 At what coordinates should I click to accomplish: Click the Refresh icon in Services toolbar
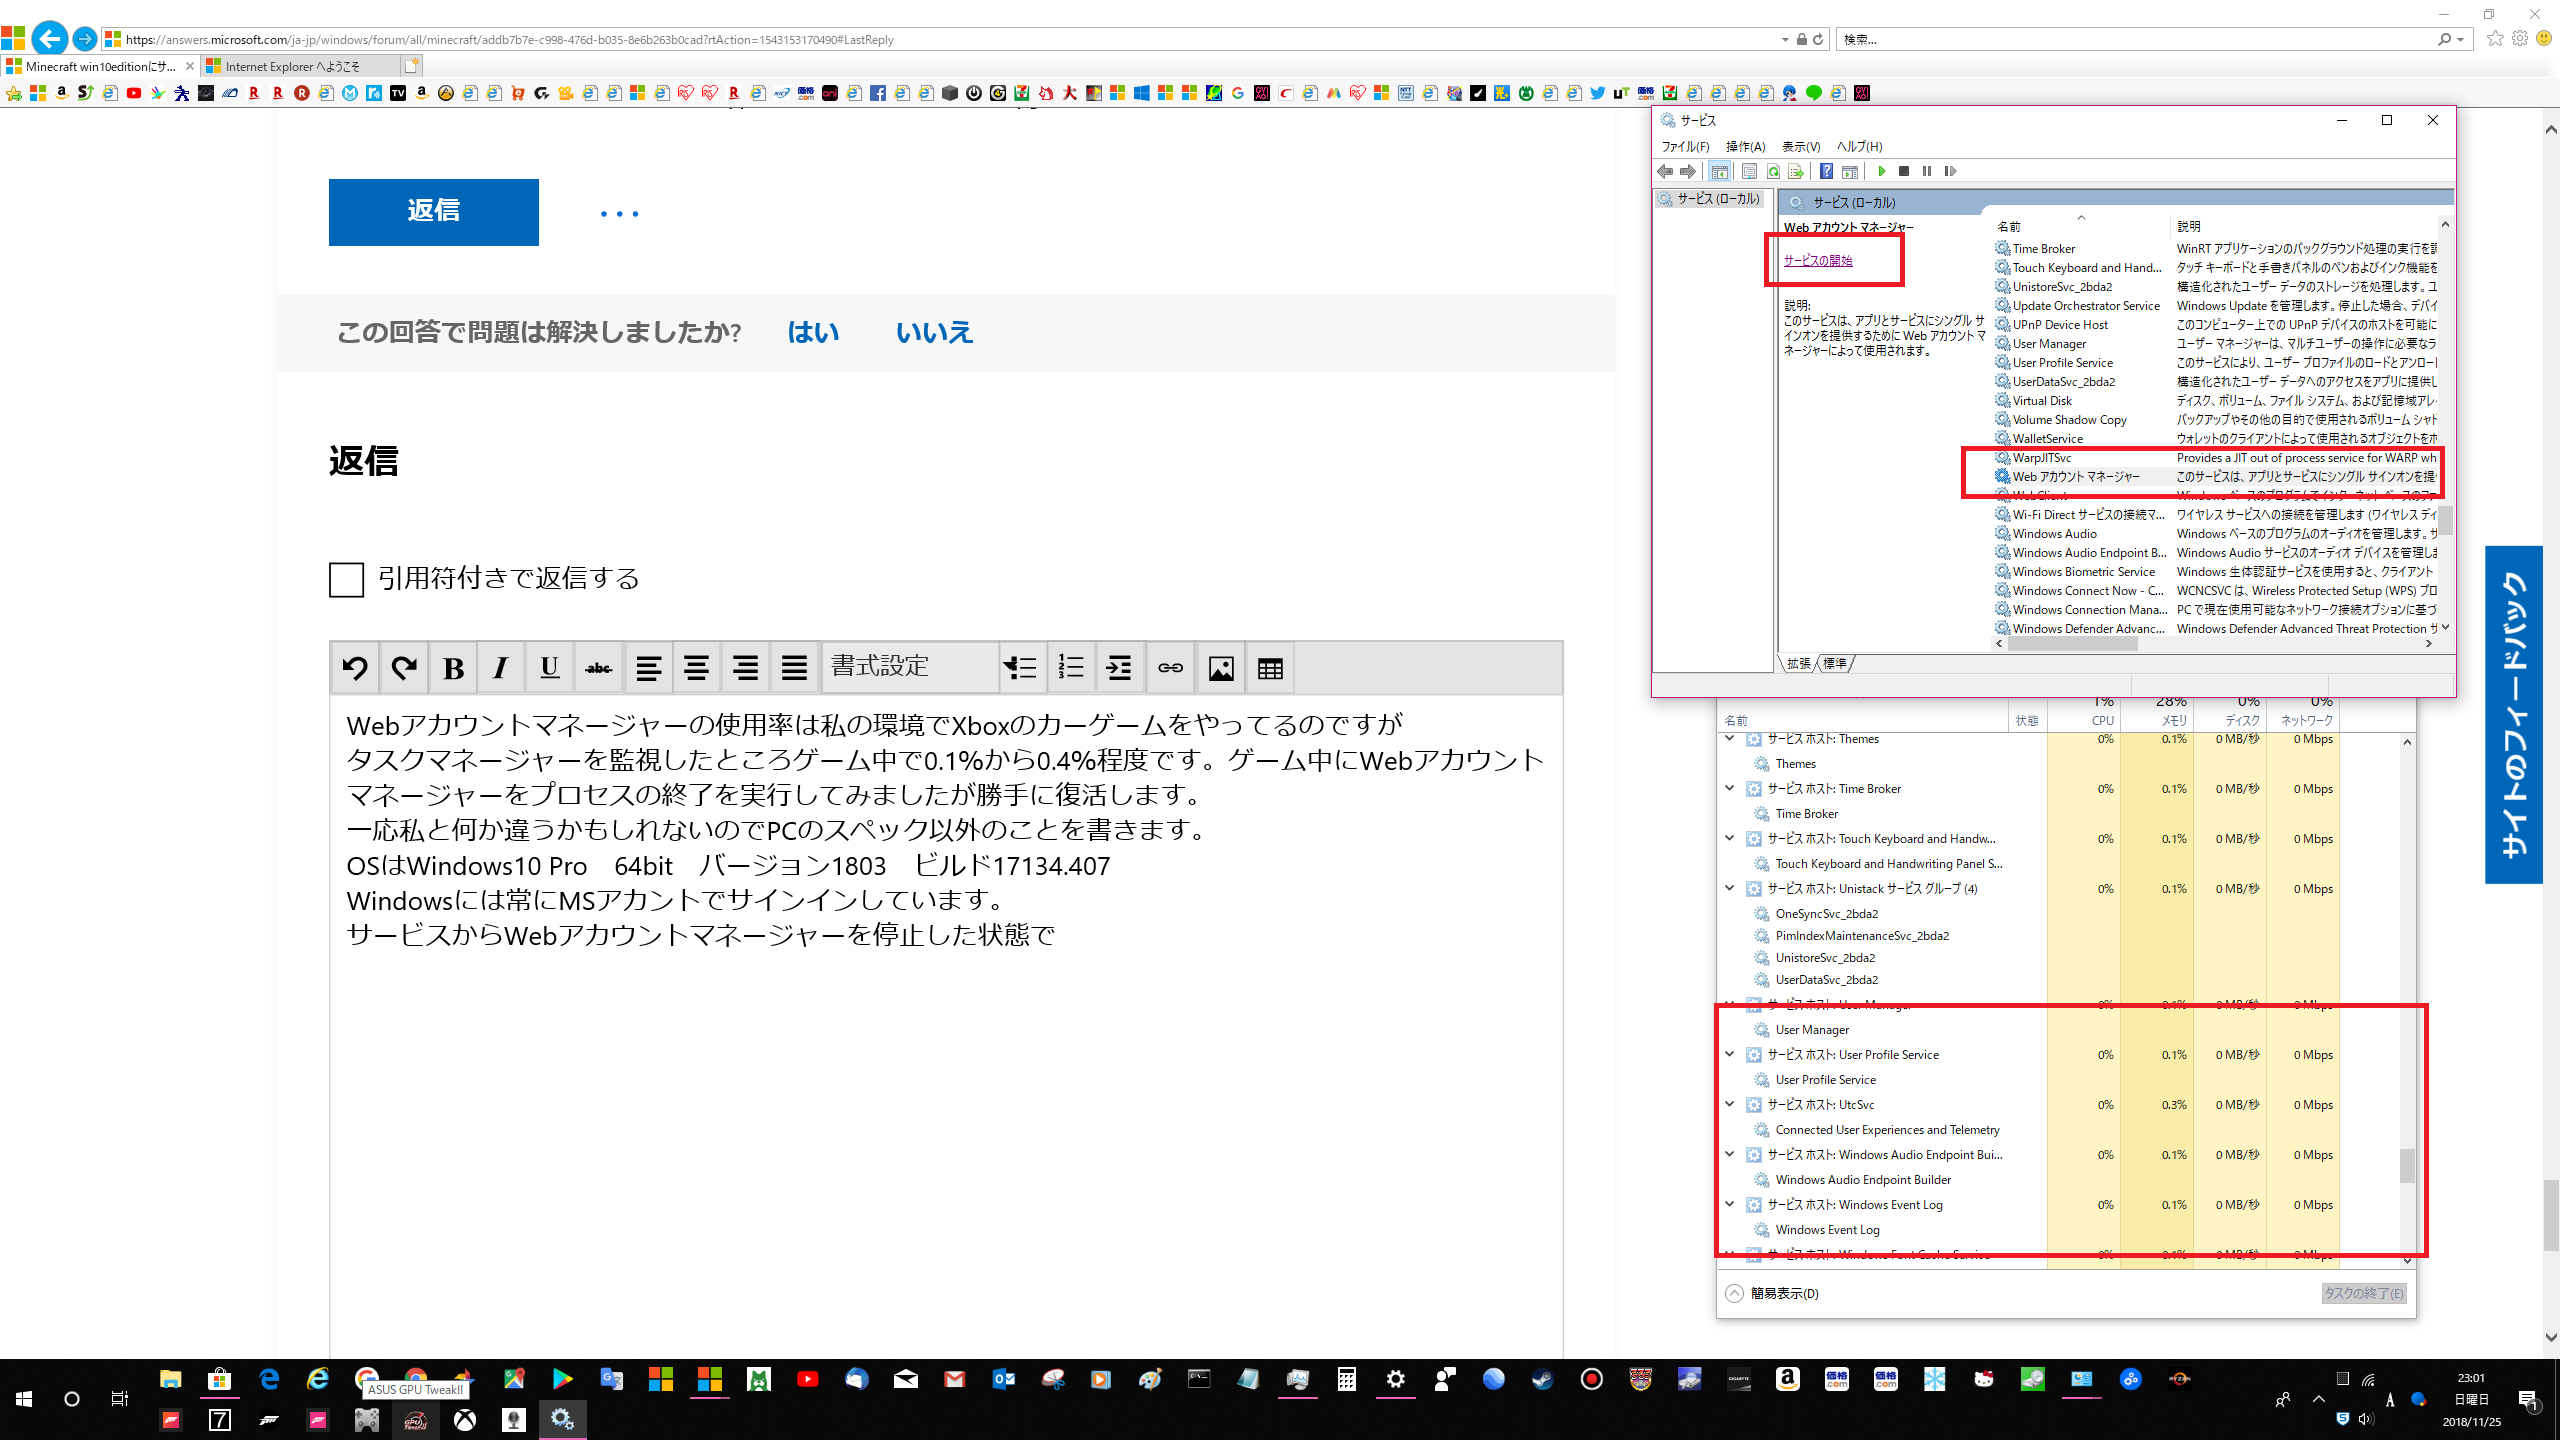click(1772, 171)
